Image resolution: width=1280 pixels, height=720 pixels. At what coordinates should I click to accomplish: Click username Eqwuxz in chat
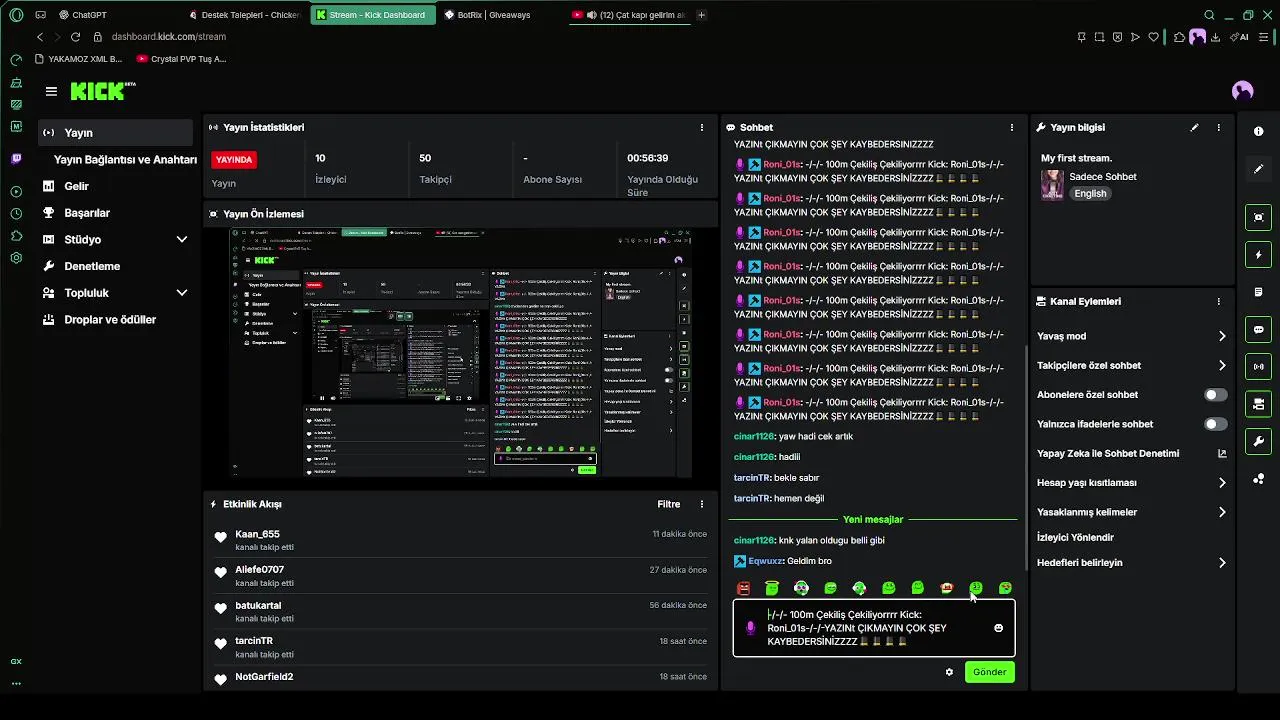[764, 561]
